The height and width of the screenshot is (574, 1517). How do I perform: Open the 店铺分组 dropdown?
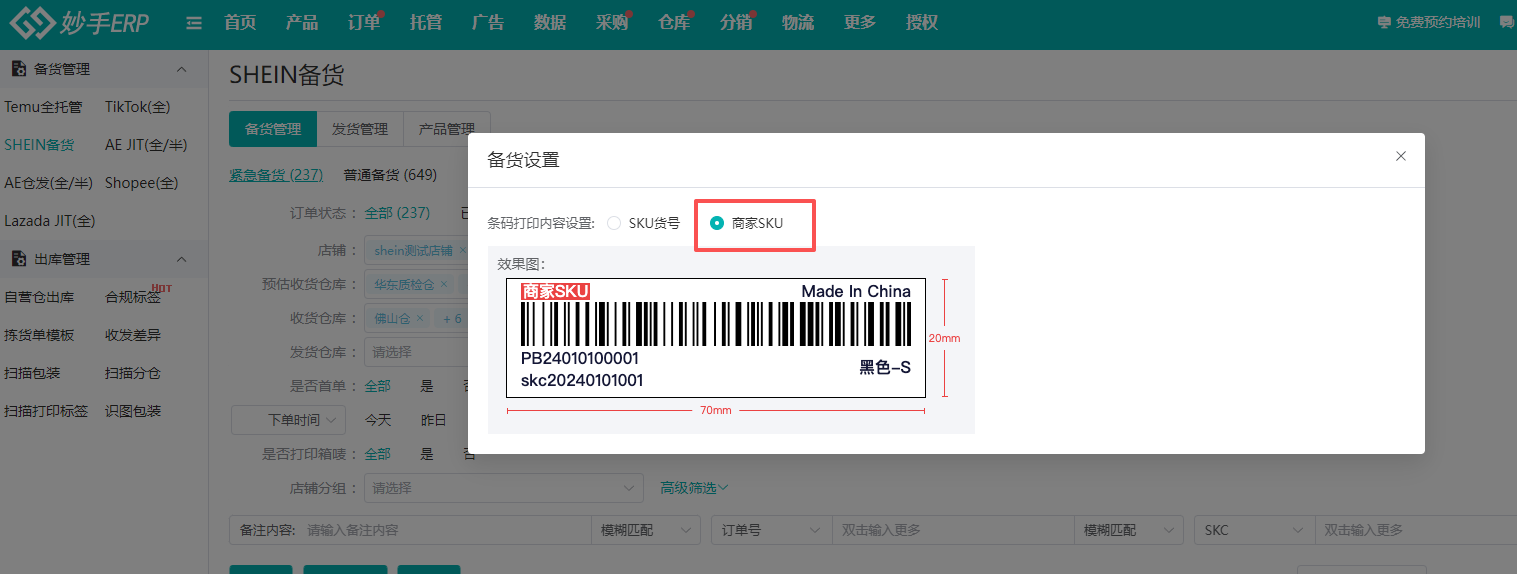pyautogui.click(x=504, y=488)
